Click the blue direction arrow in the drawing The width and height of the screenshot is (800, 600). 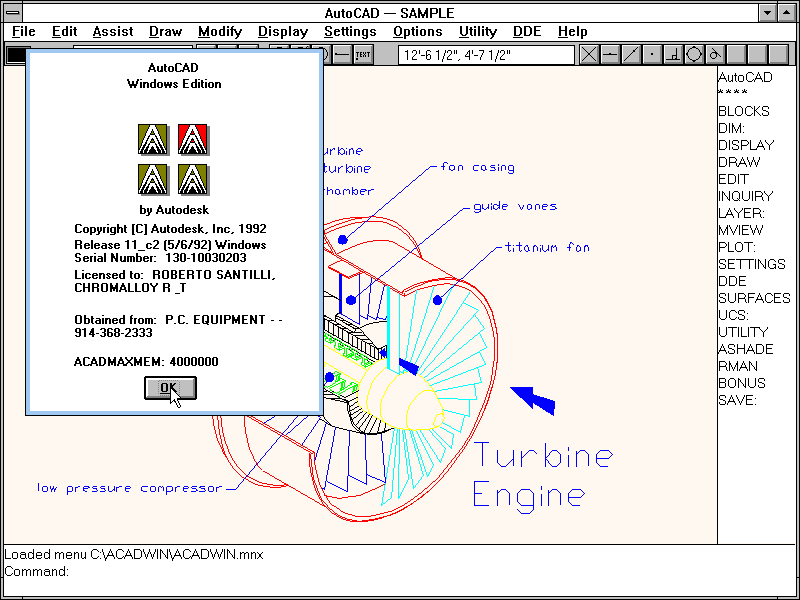(533, 399)
